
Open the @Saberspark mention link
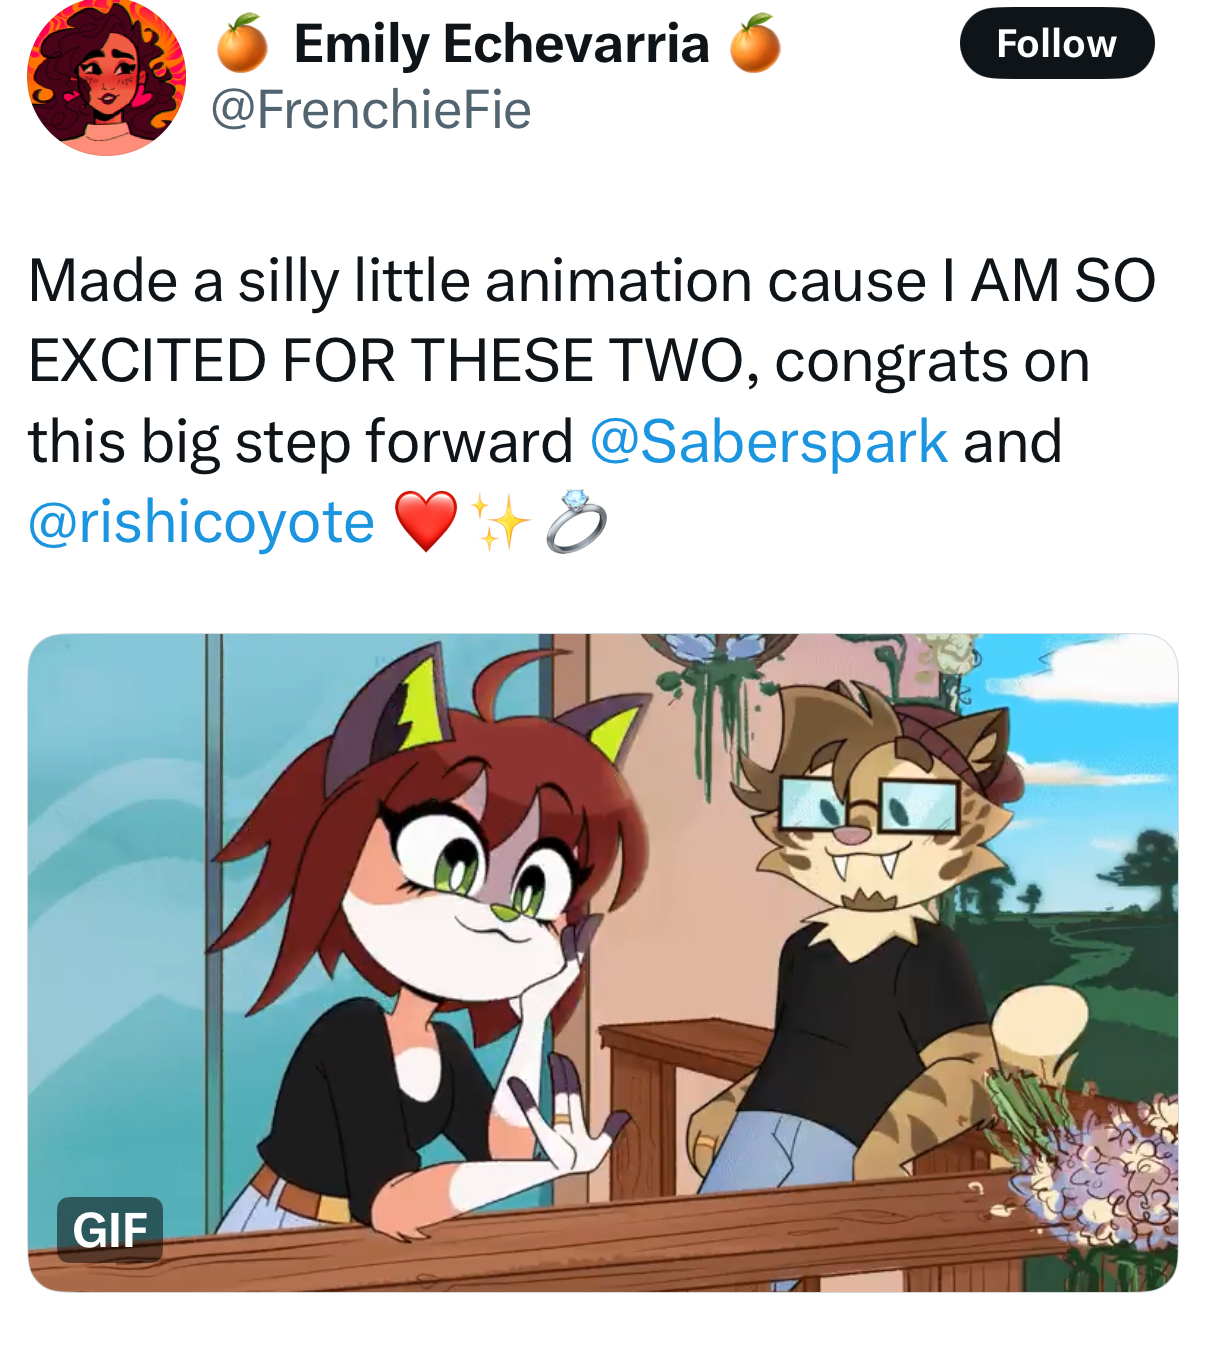768,442
